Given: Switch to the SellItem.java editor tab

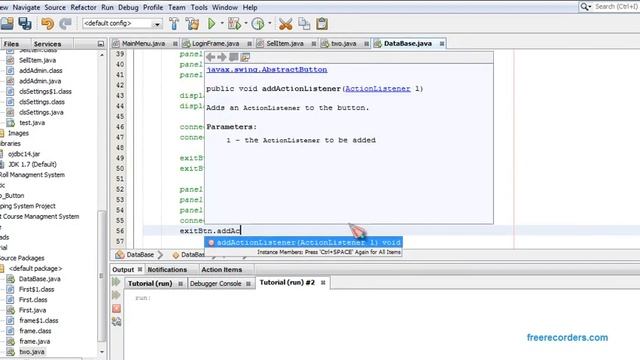Looking at the screenshot, I should [285, 43].
